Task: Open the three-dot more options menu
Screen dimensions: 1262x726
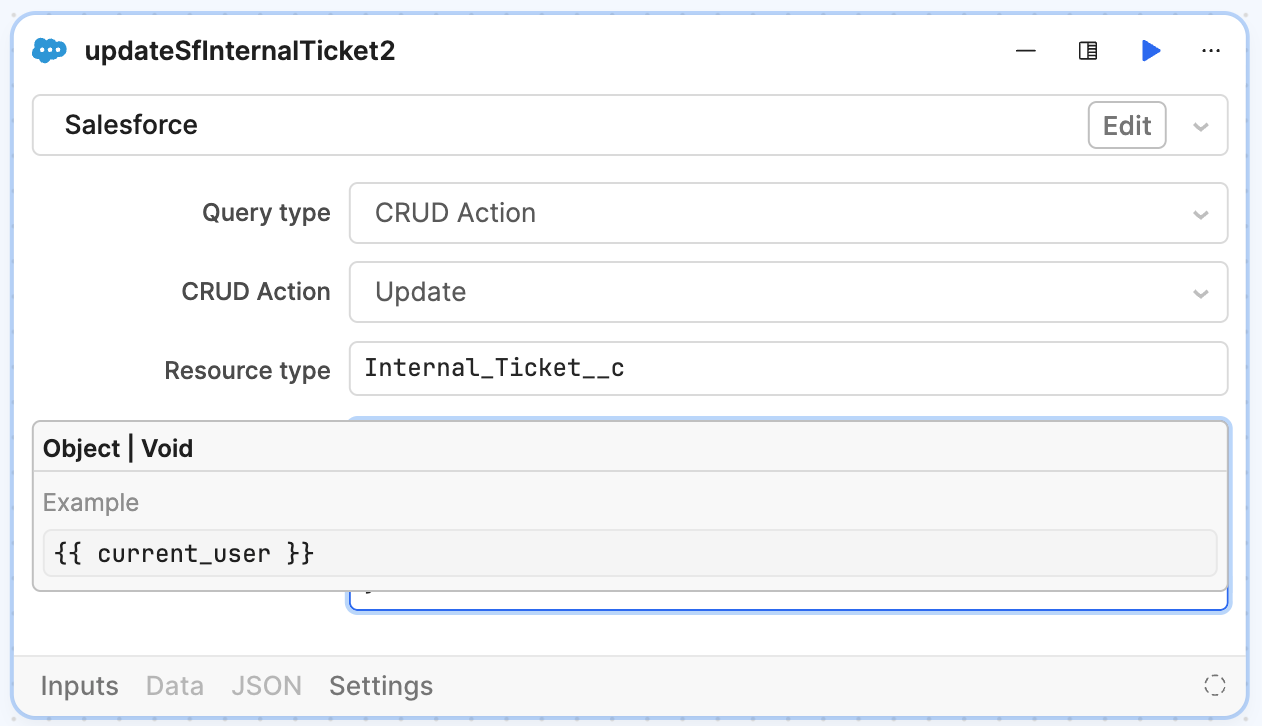Action: [x=1211, y=50]
